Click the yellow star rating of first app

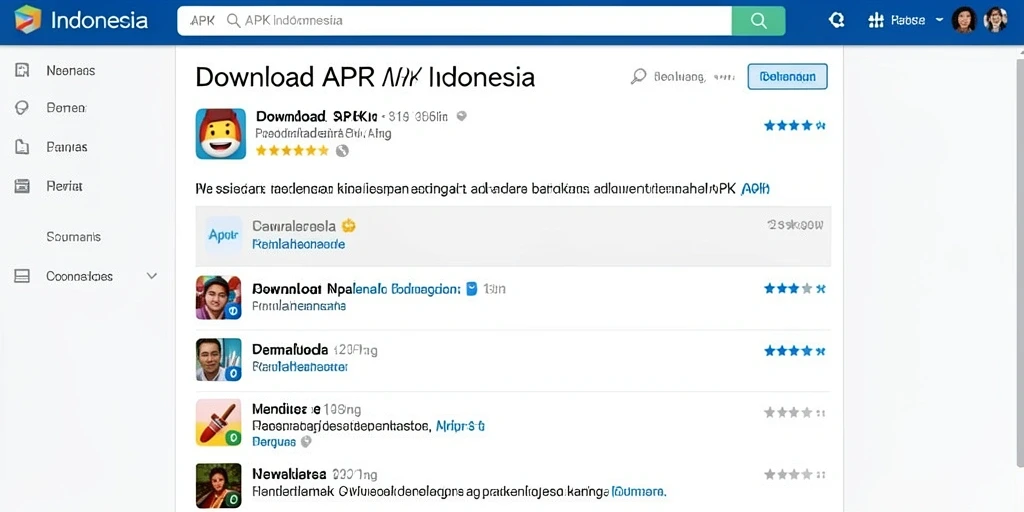point(292,151)
